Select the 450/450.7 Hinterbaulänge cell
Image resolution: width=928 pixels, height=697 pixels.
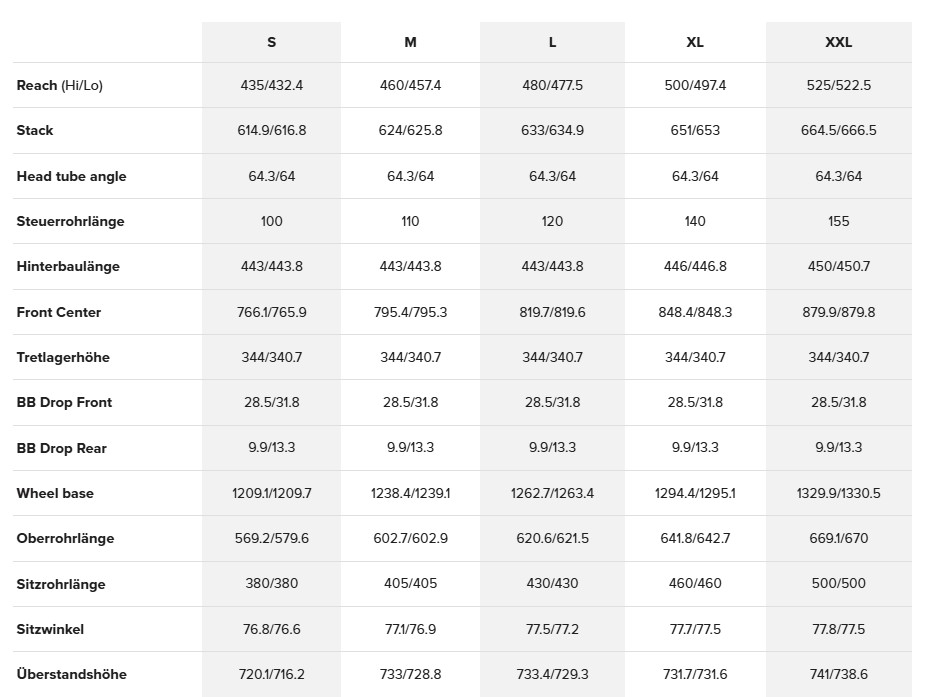point(838,266)
